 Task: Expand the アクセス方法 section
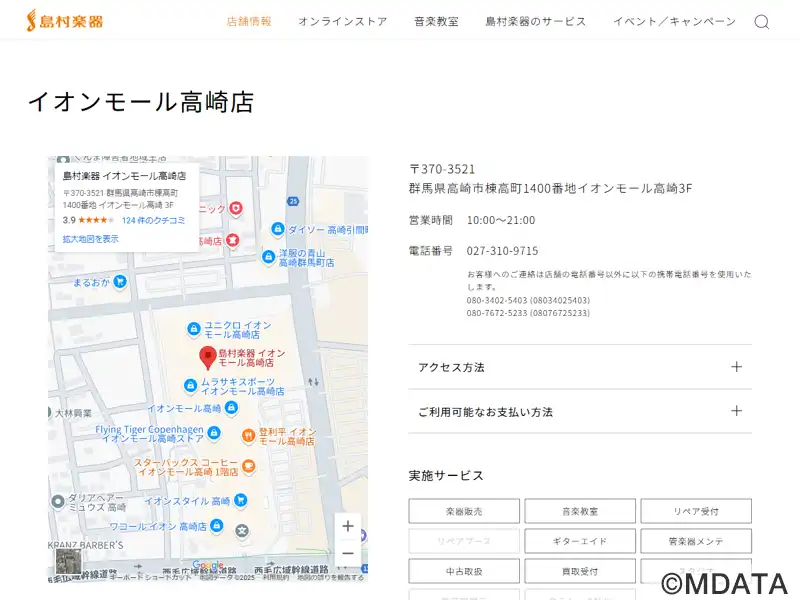coord(580,367)
